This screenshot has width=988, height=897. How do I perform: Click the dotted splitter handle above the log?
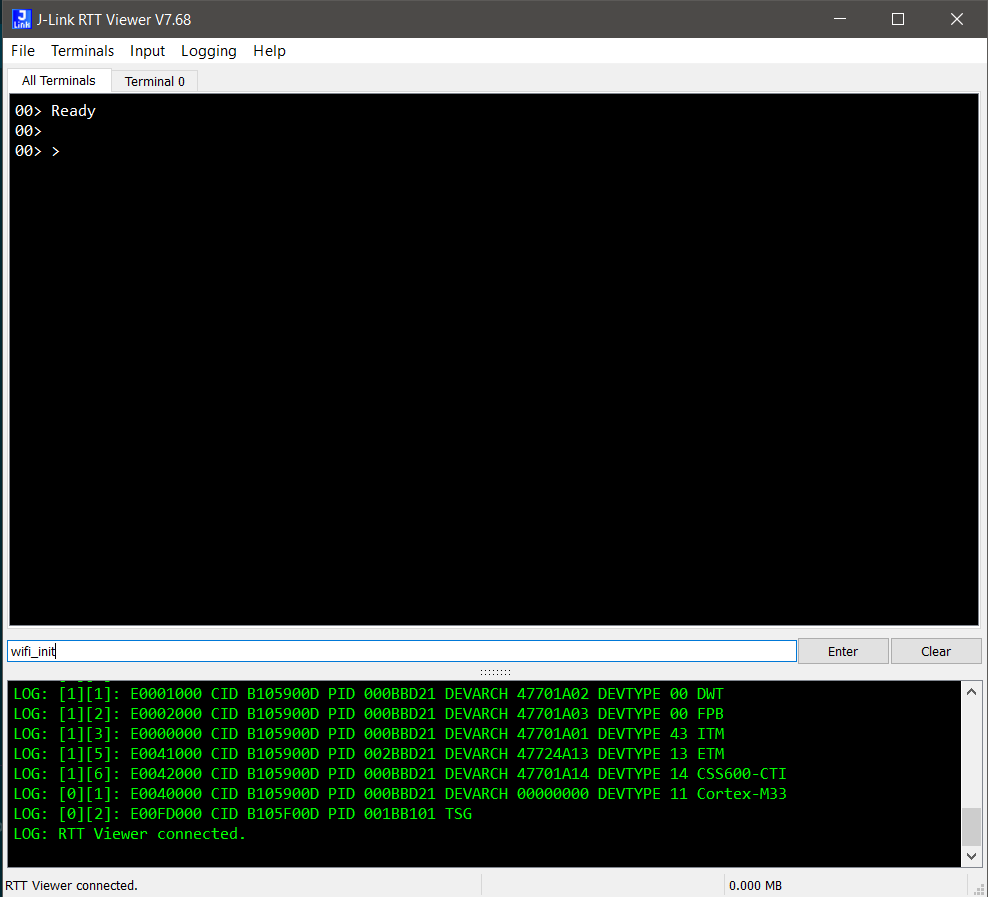tap(495, 672)
